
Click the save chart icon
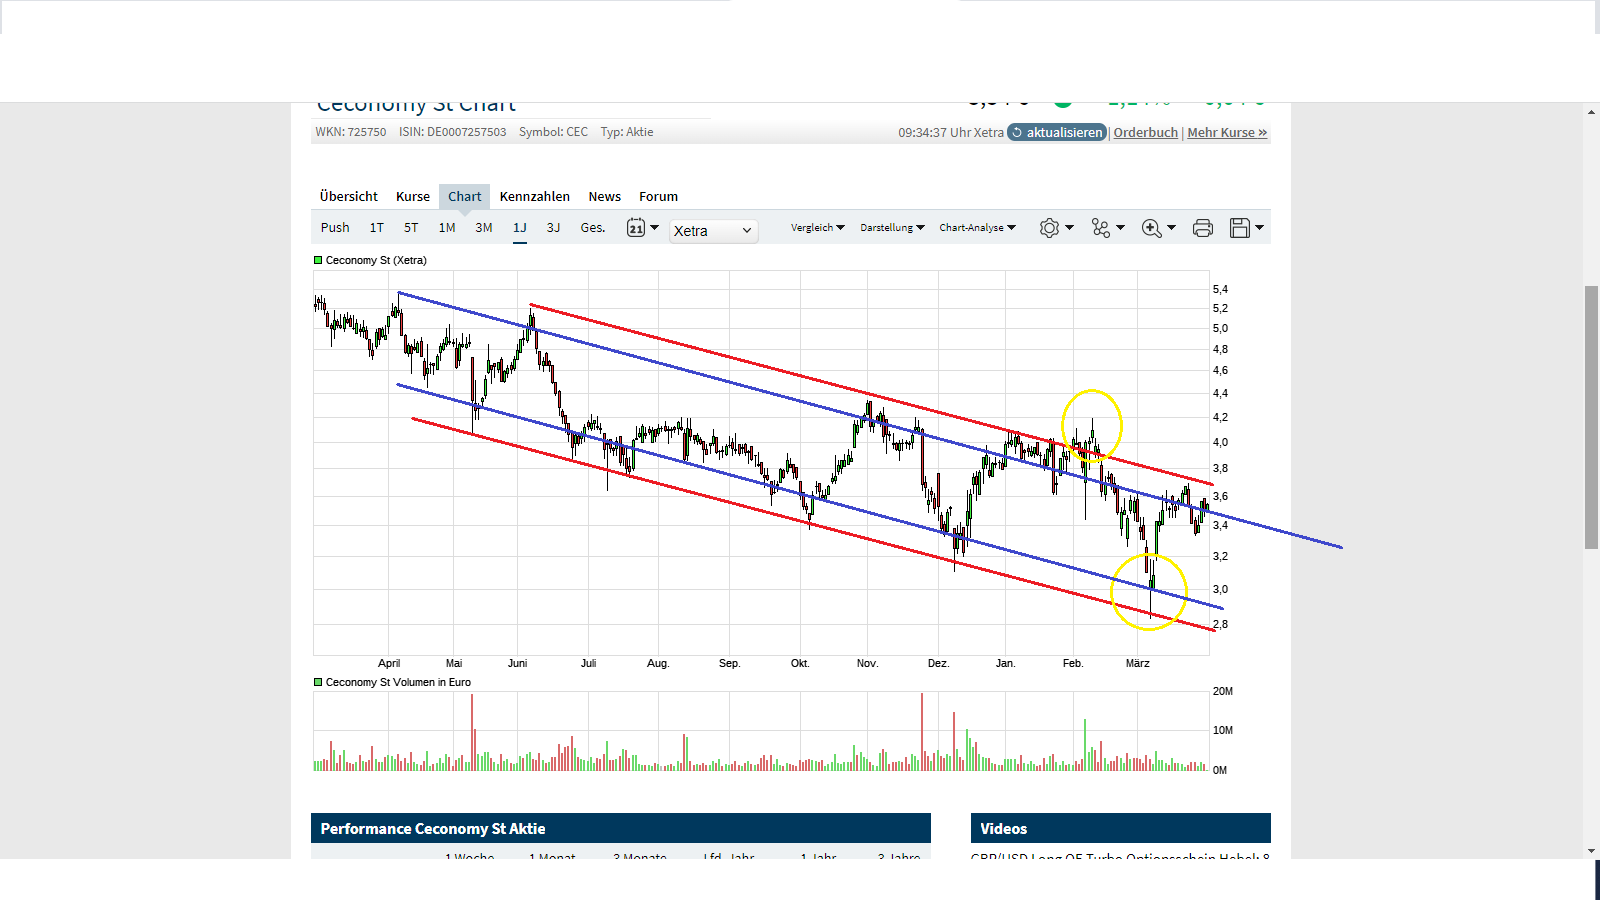[x=1239, y=227]
